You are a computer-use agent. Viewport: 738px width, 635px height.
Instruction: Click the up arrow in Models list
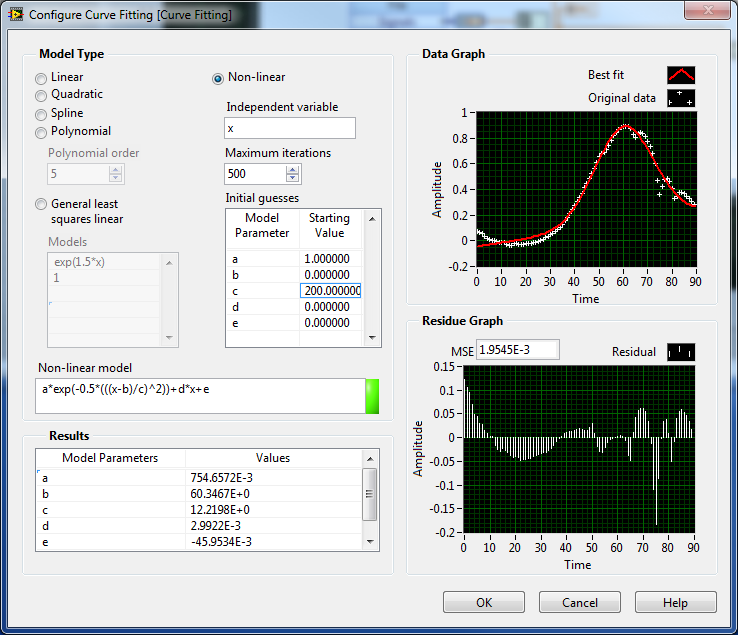169,263
